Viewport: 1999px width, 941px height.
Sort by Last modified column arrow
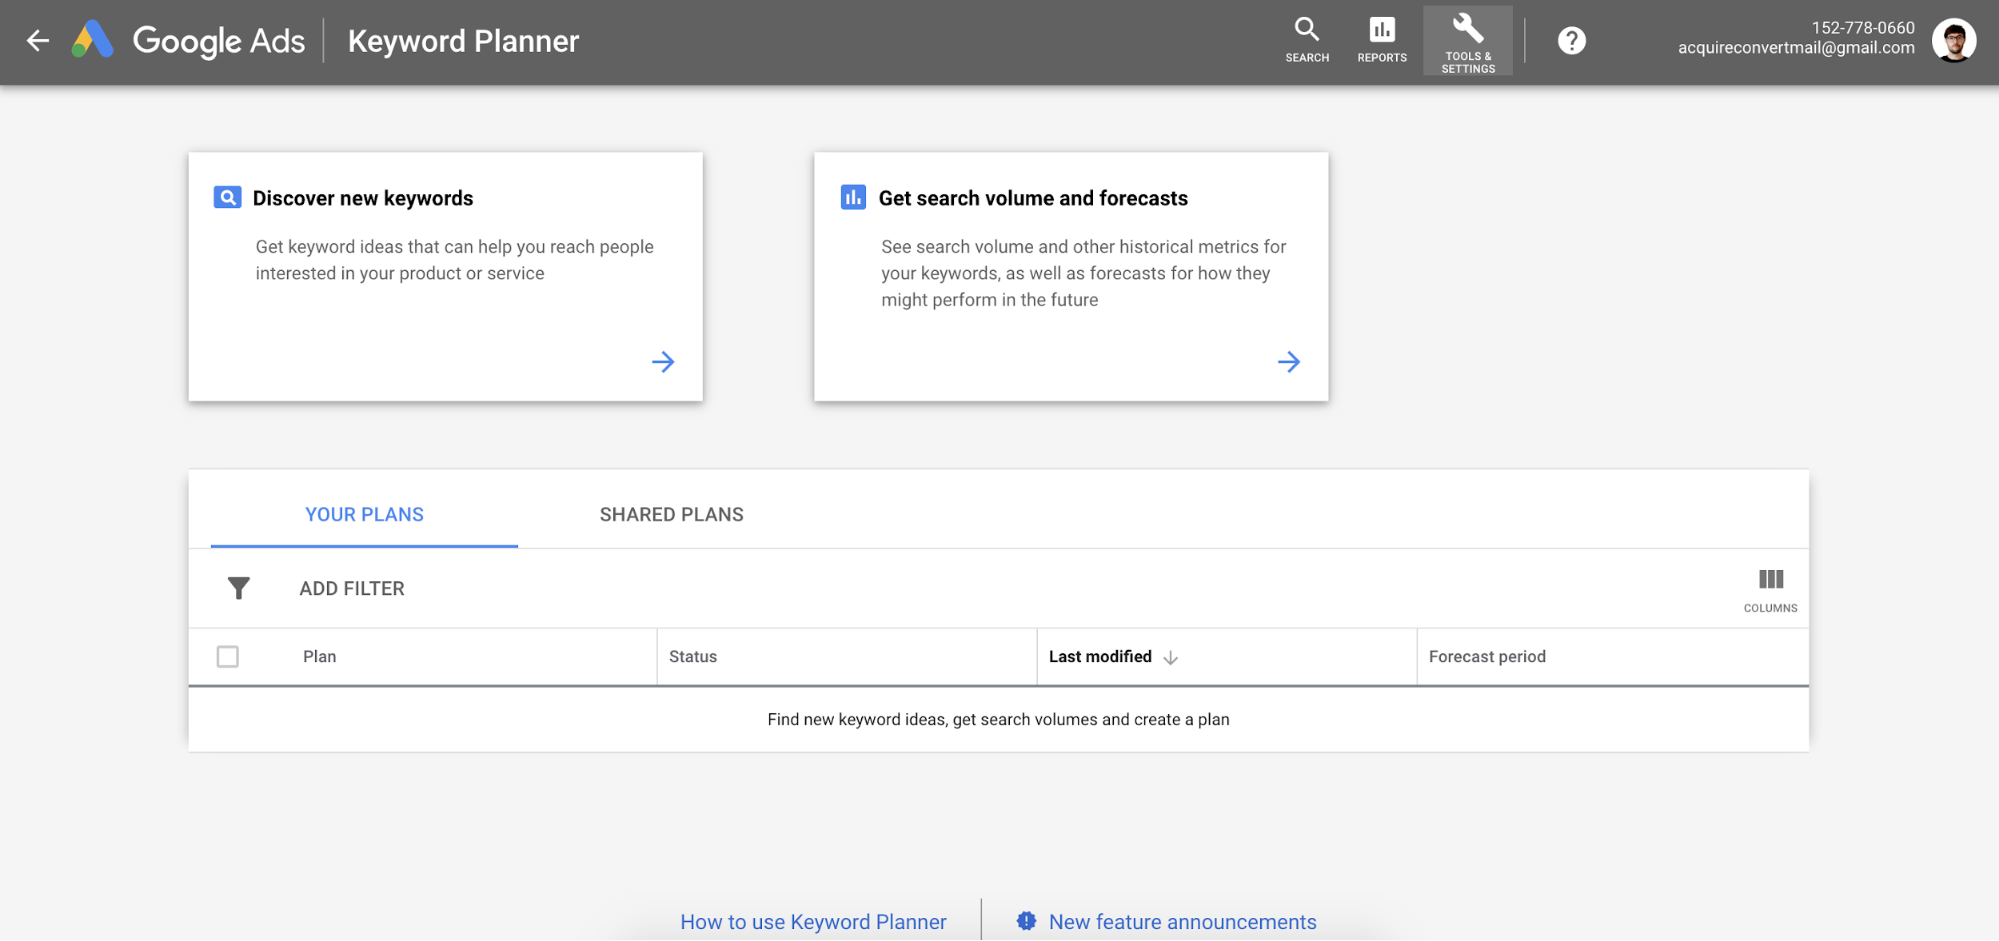point(1170,657)
